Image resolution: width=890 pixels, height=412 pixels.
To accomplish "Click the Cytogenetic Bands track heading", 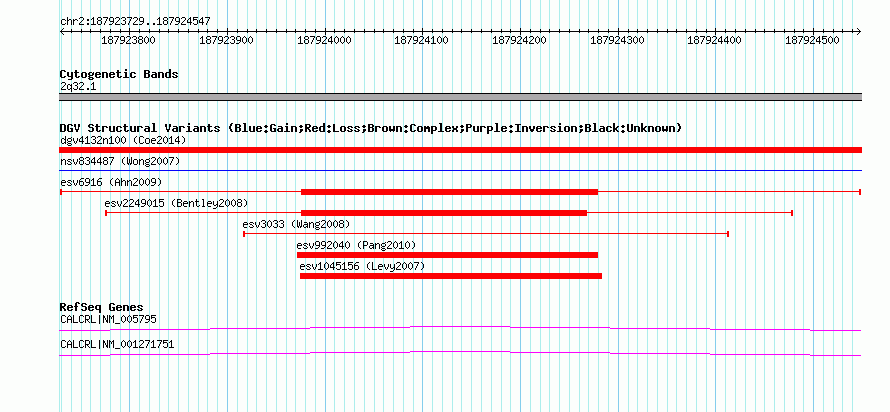I will (x=119, y=74).
